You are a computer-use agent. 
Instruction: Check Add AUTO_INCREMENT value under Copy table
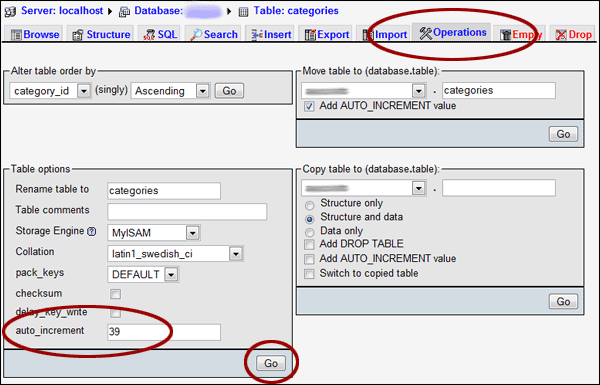[x=309, y=259]
